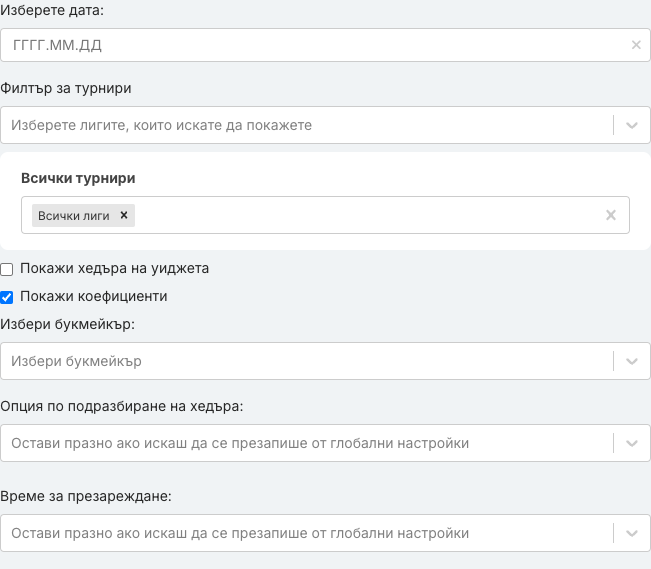Click the 'Покажи хедъра на уиджета' label text

pos(115,269)
